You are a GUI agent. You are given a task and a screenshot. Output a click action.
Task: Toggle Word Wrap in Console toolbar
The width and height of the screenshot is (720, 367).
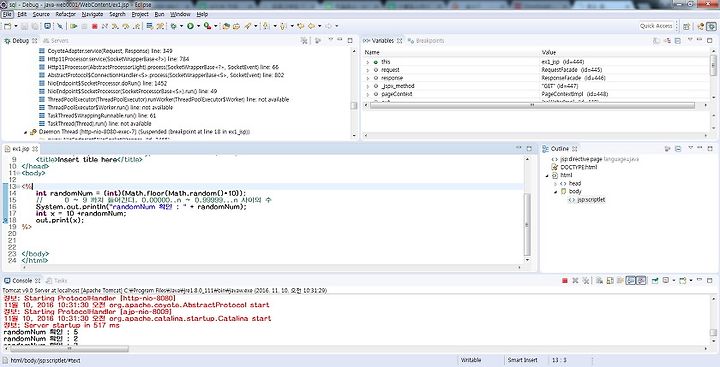[620, 280]
